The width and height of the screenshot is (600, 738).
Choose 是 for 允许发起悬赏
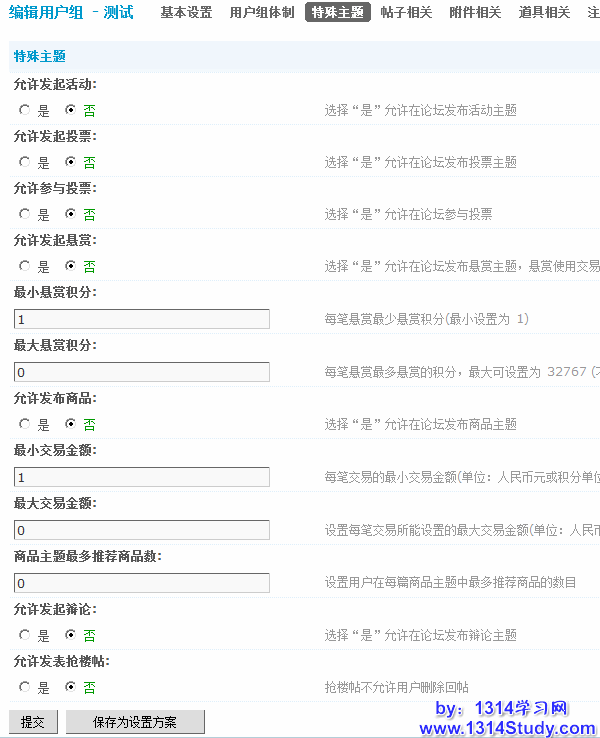25,266
